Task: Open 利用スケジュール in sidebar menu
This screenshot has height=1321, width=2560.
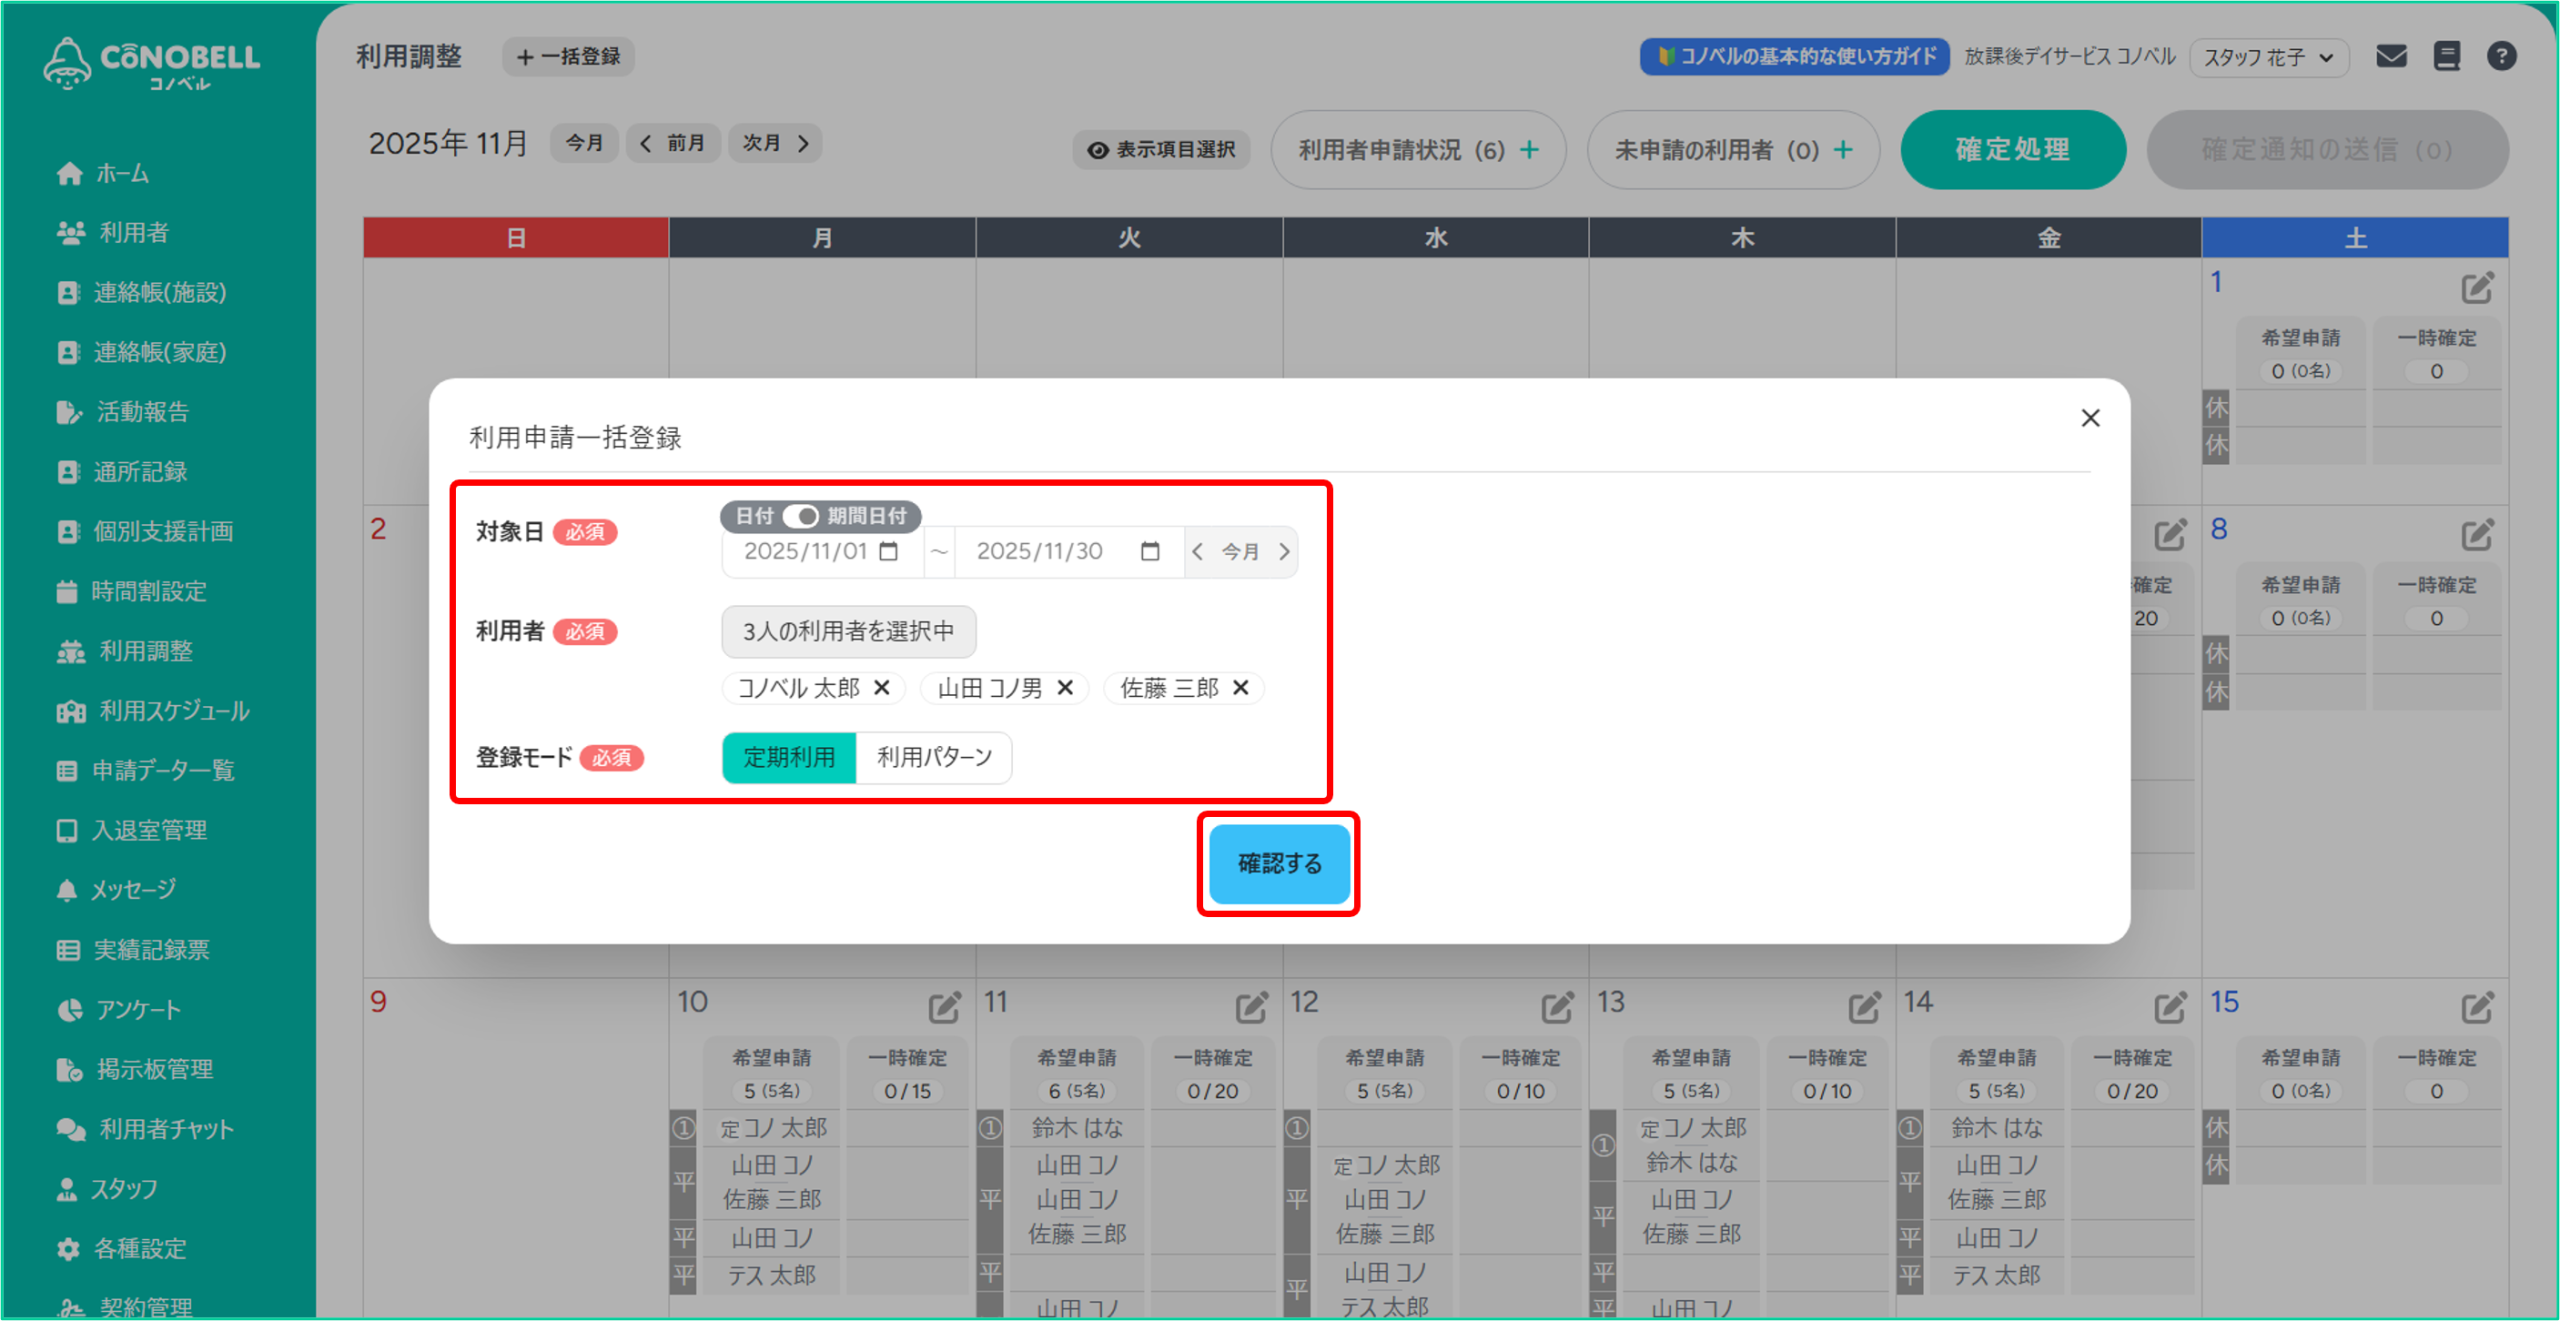Action: (173, 711)
